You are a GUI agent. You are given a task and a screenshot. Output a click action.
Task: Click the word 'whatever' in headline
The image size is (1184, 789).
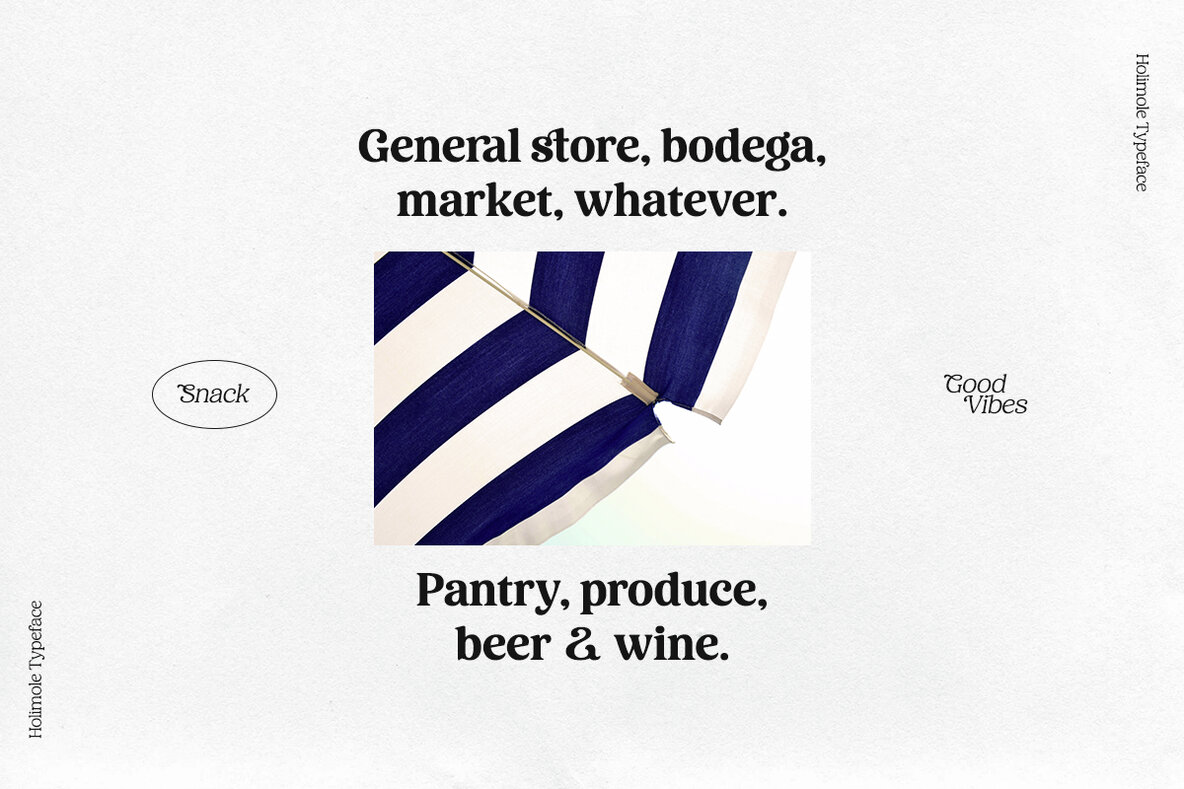676,201
